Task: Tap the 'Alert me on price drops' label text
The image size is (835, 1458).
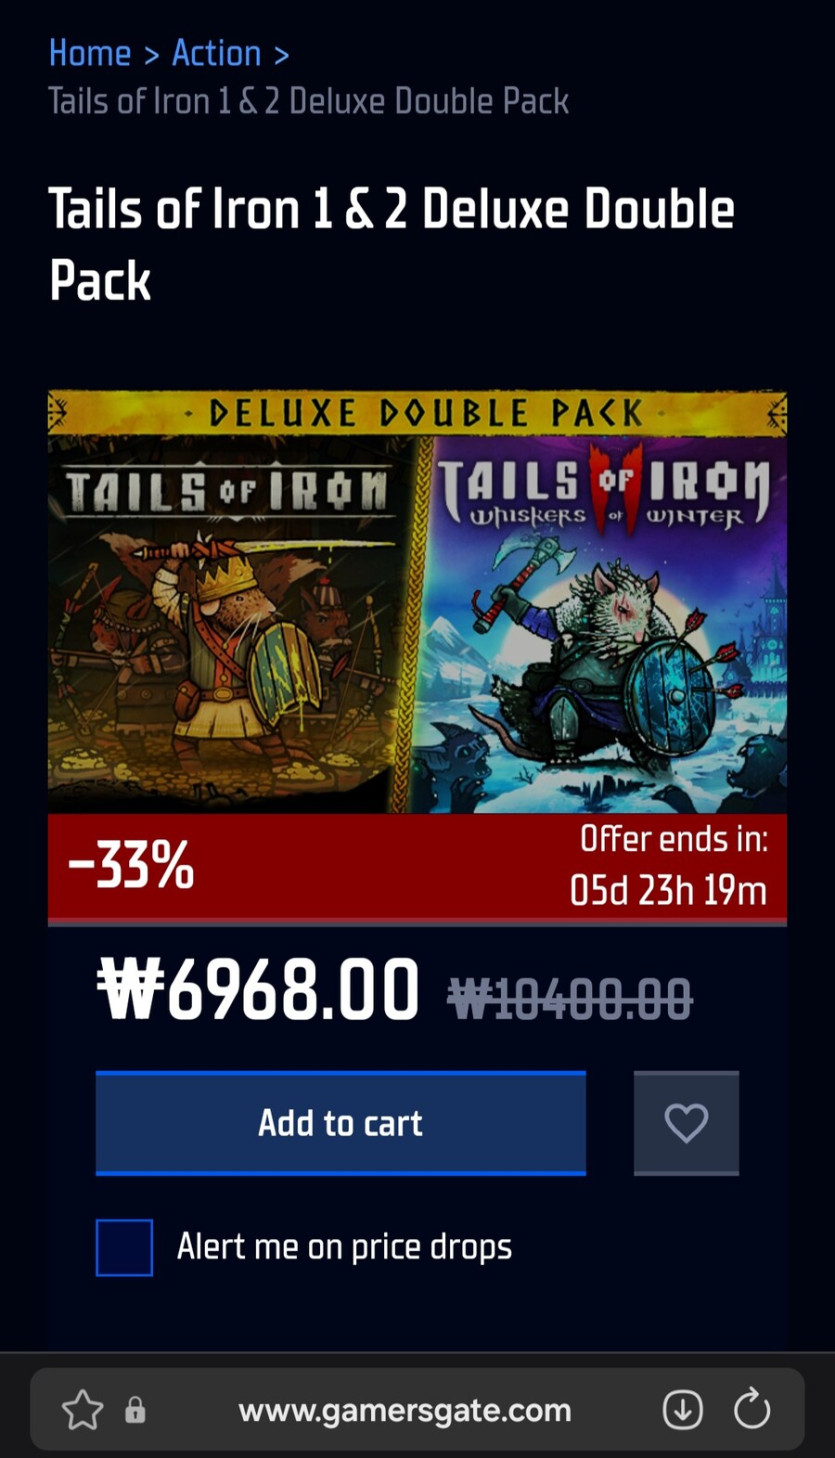Action: 344,1247
